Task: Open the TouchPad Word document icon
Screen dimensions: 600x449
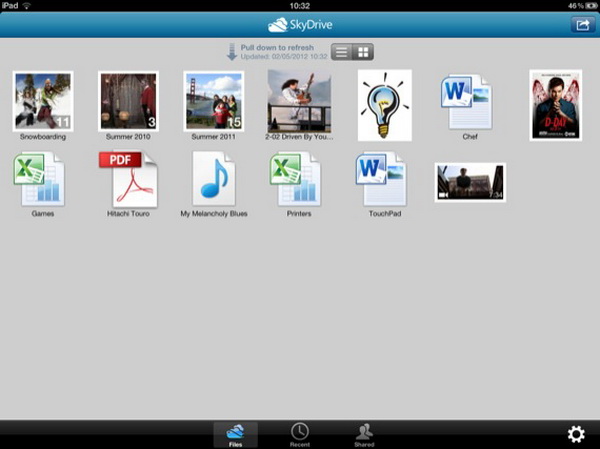Action: pyautogui.click(x=382, y=179)
